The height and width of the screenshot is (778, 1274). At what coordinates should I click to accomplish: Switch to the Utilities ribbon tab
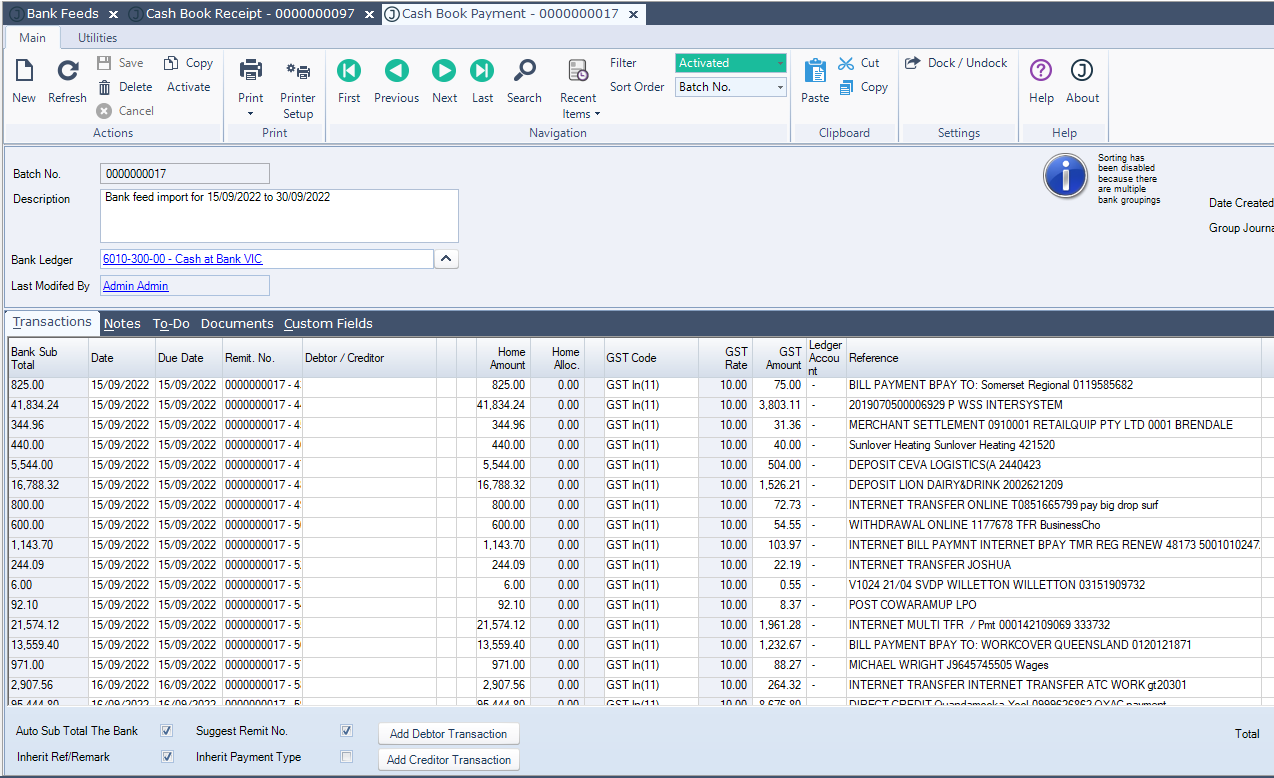(97, 38)
